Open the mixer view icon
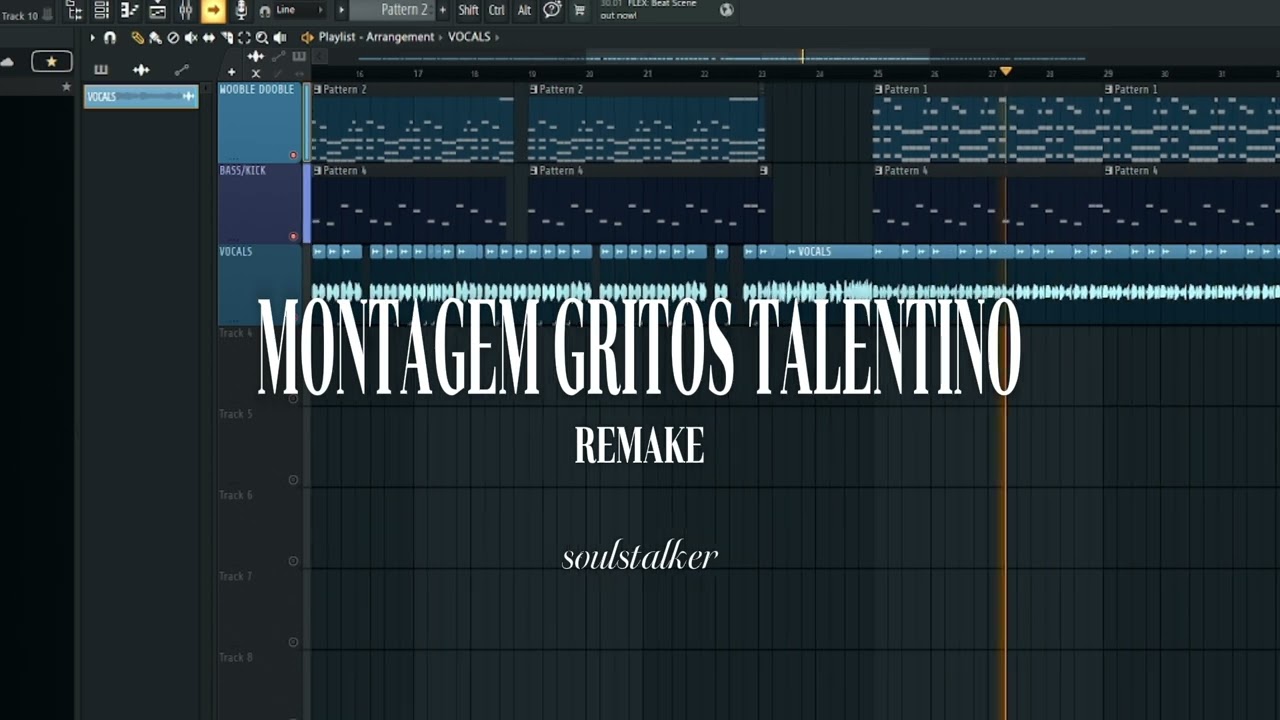This screenshot has height=720, width=1280. (186, 11)
